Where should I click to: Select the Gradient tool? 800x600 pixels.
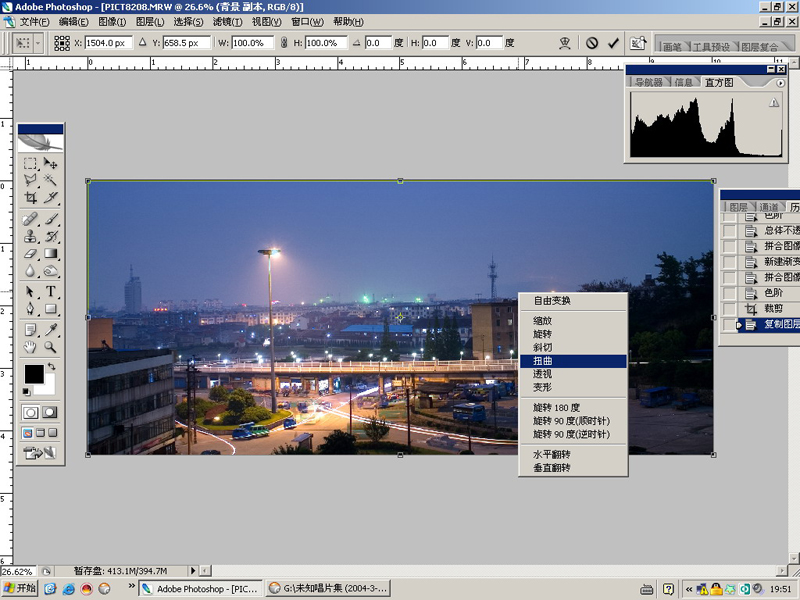(x=50, y=254)
